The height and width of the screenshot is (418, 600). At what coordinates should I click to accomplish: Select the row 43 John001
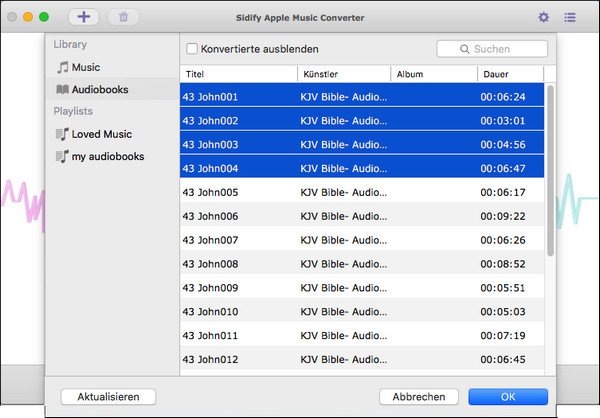[362, 97]
